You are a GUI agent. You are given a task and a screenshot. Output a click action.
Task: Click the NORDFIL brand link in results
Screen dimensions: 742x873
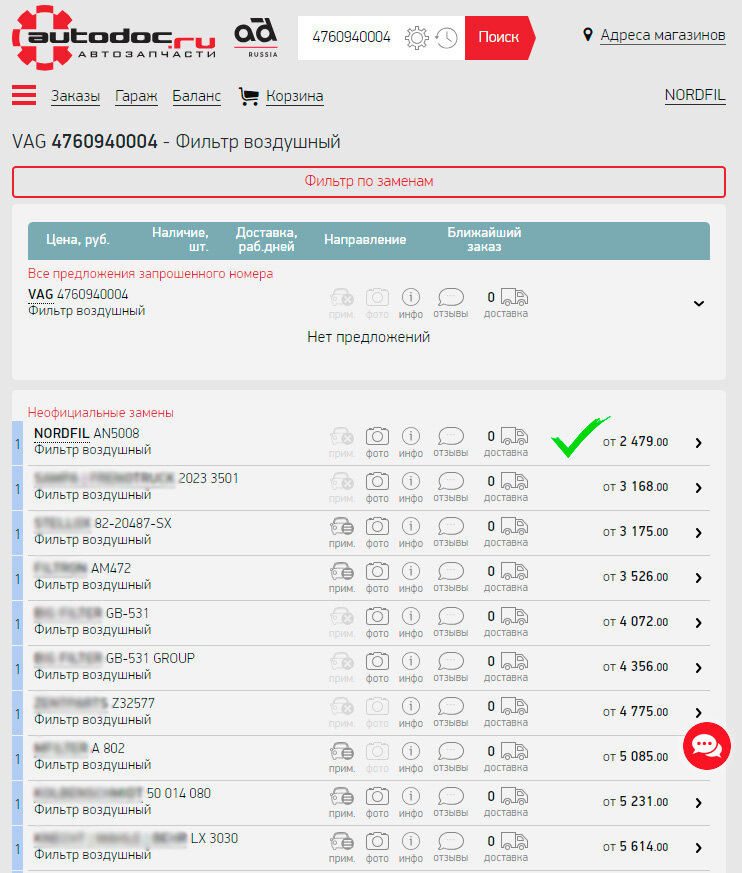61,433
